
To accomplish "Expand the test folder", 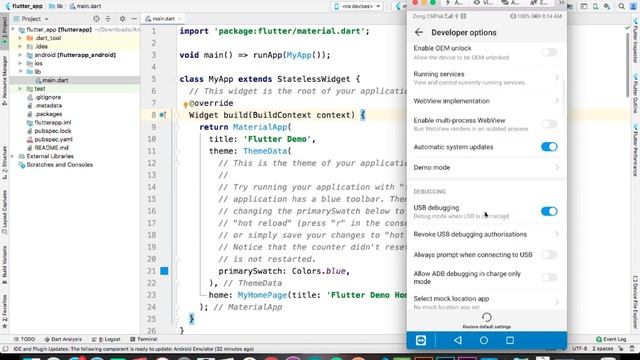I will [20, 89].
